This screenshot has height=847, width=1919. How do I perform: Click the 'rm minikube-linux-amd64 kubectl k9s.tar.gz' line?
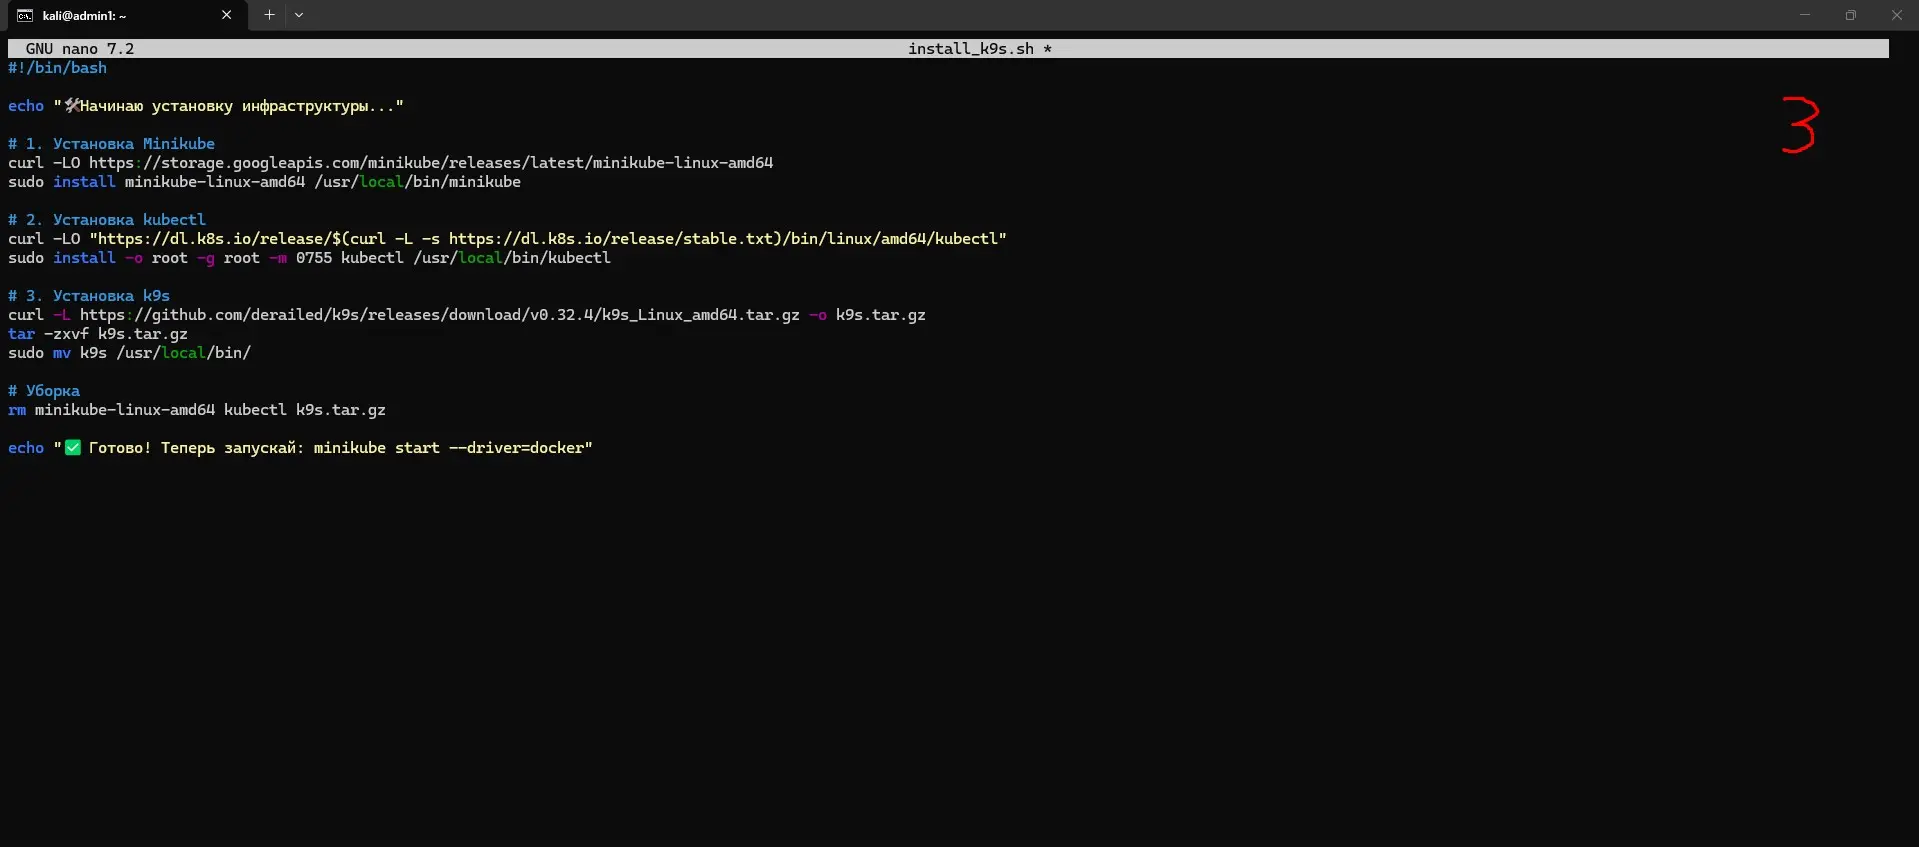click(x=197, y=410)
